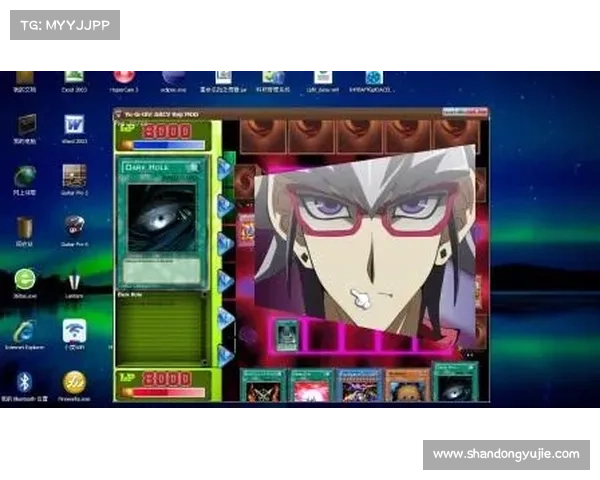Select the pink burst spell card in hand
This screenshot has height=480, width=600.
(x=311, y=385)
